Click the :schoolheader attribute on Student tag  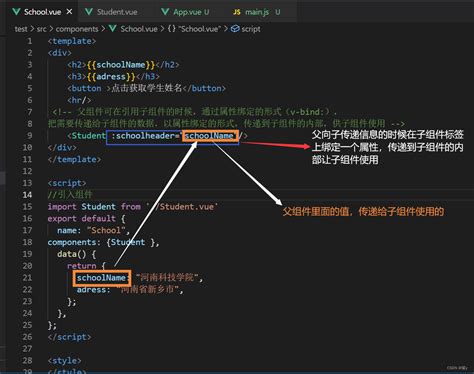pyautogui.click(x=143, y=136)
